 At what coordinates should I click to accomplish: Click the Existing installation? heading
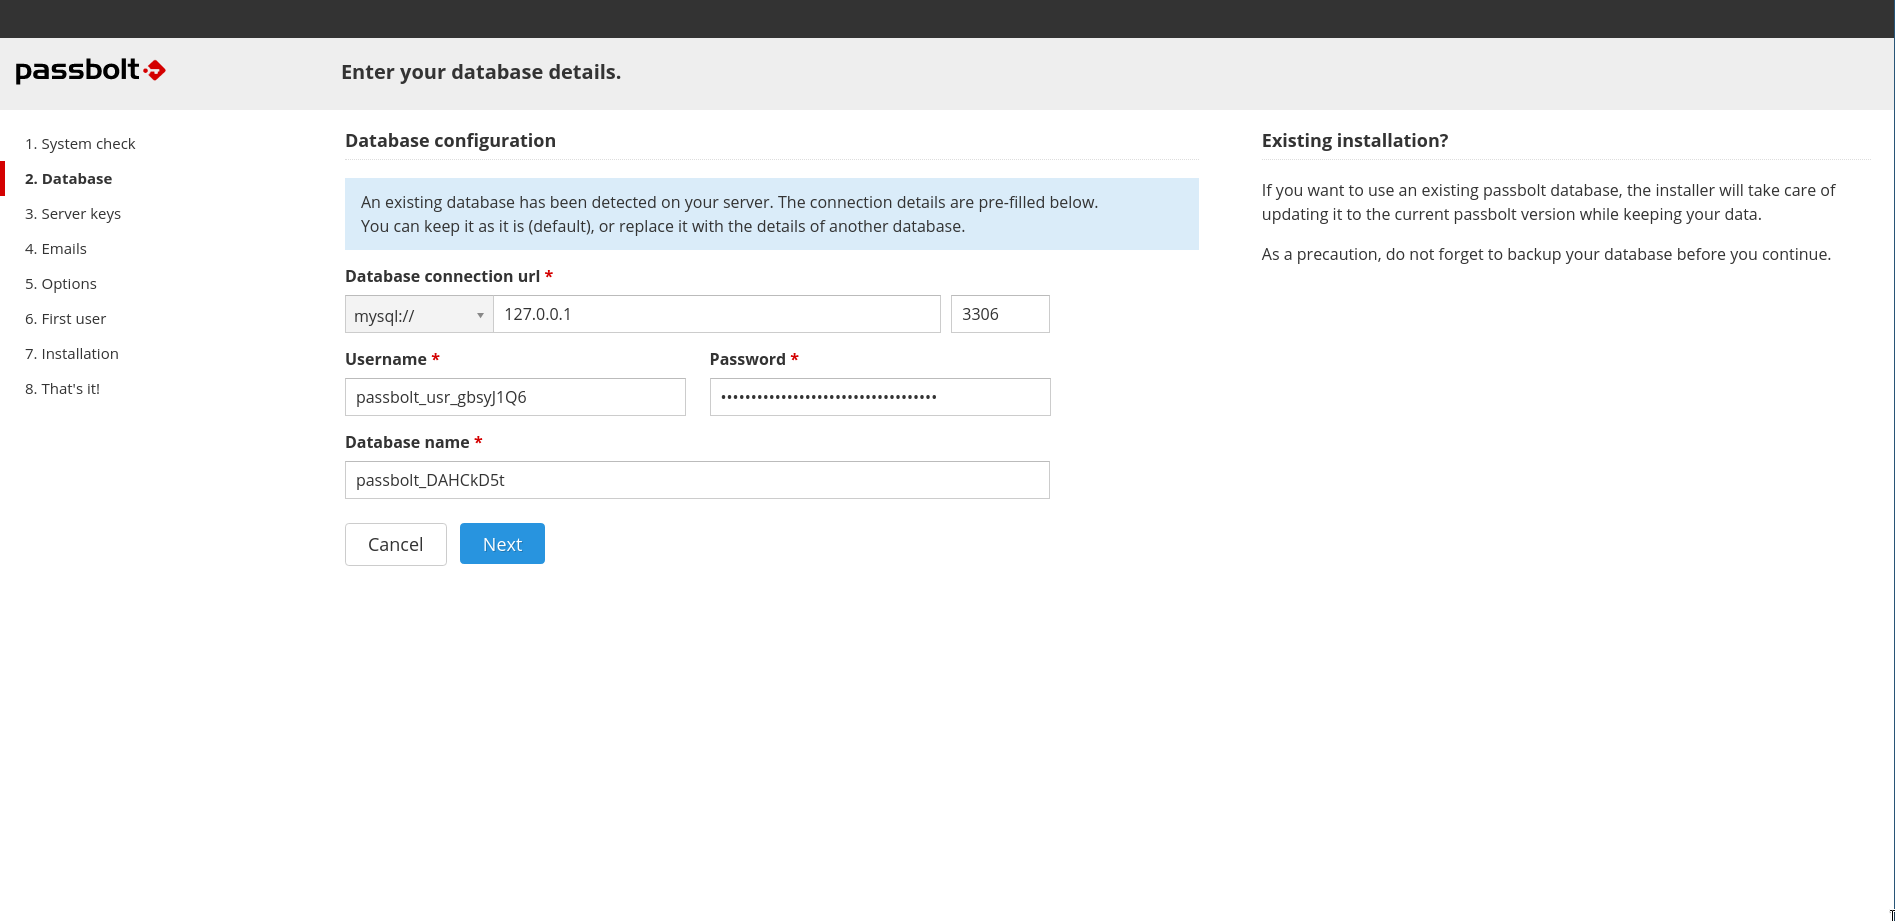[x=1355, y=141]
